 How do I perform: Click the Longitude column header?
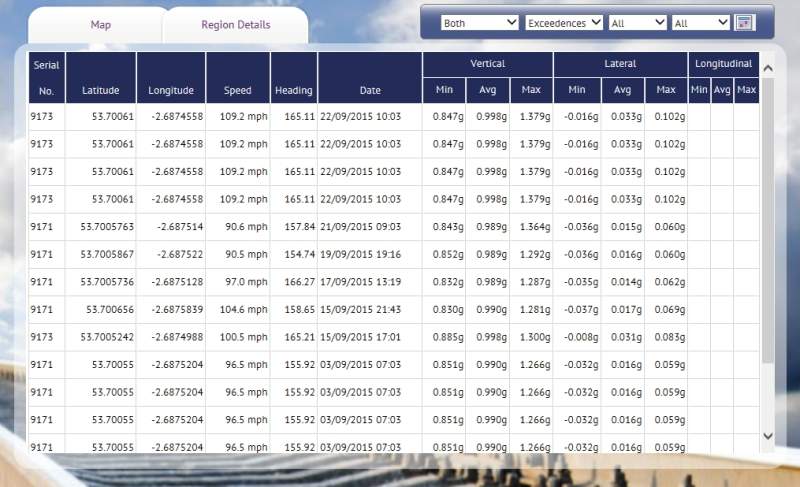[171, 90]
